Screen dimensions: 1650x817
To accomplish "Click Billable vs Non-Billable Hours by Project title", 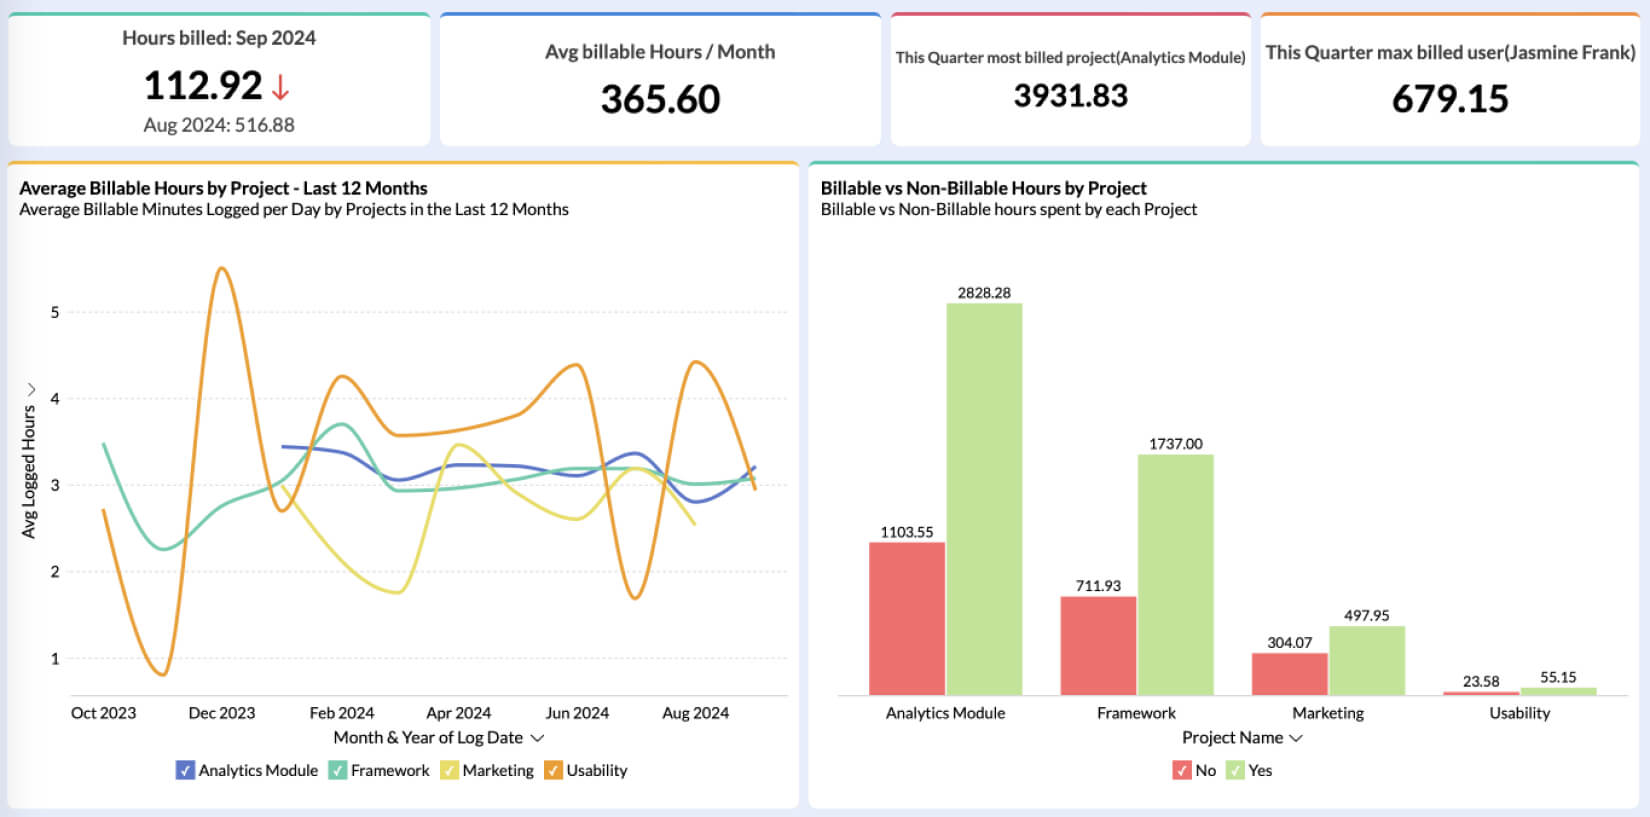I will tap(983, 188).
